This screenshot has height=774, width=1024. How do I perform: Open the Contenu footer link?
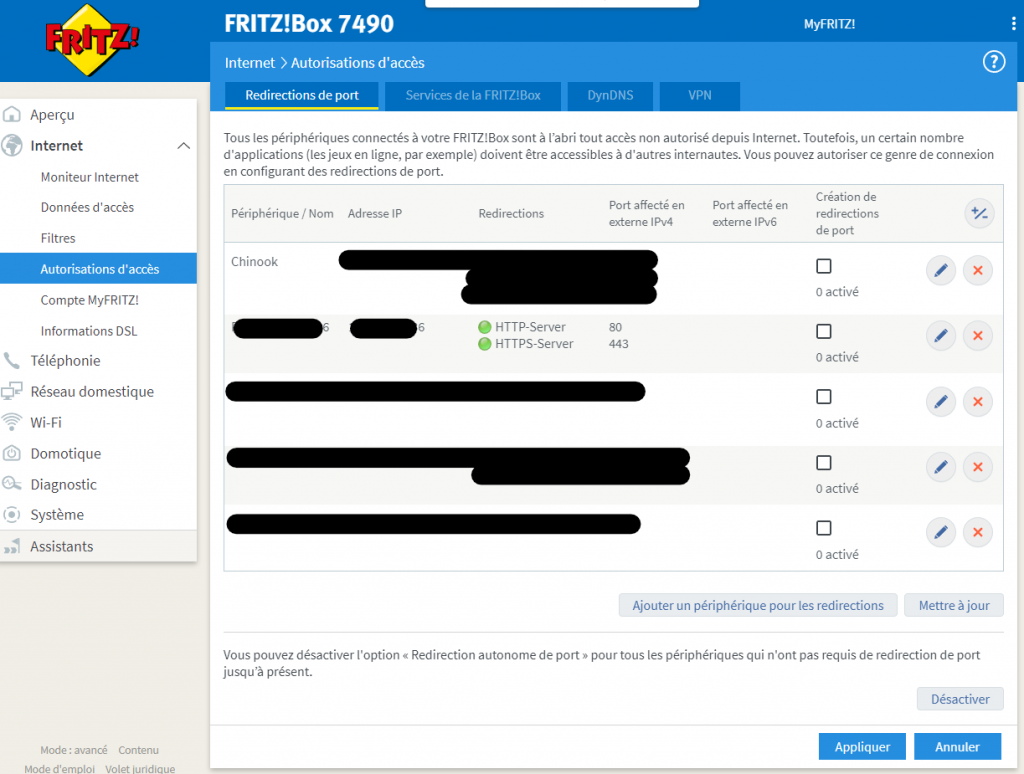click(x=138, y=750)
